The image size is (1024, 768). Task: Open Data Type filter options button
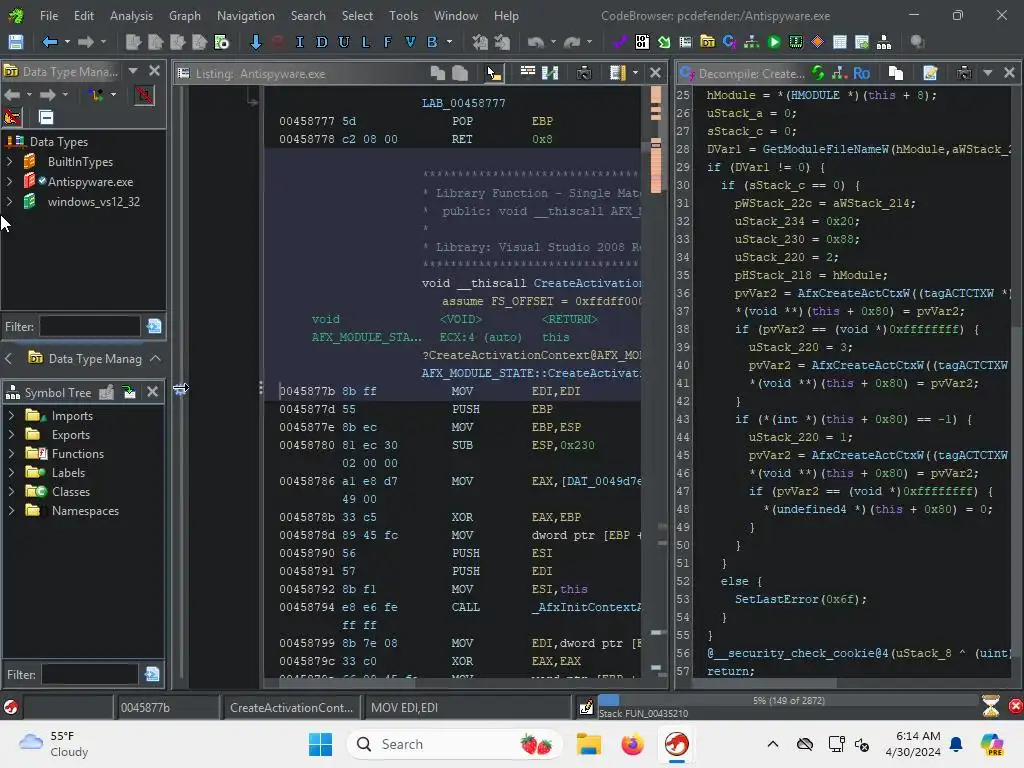(x=154, y=326)
